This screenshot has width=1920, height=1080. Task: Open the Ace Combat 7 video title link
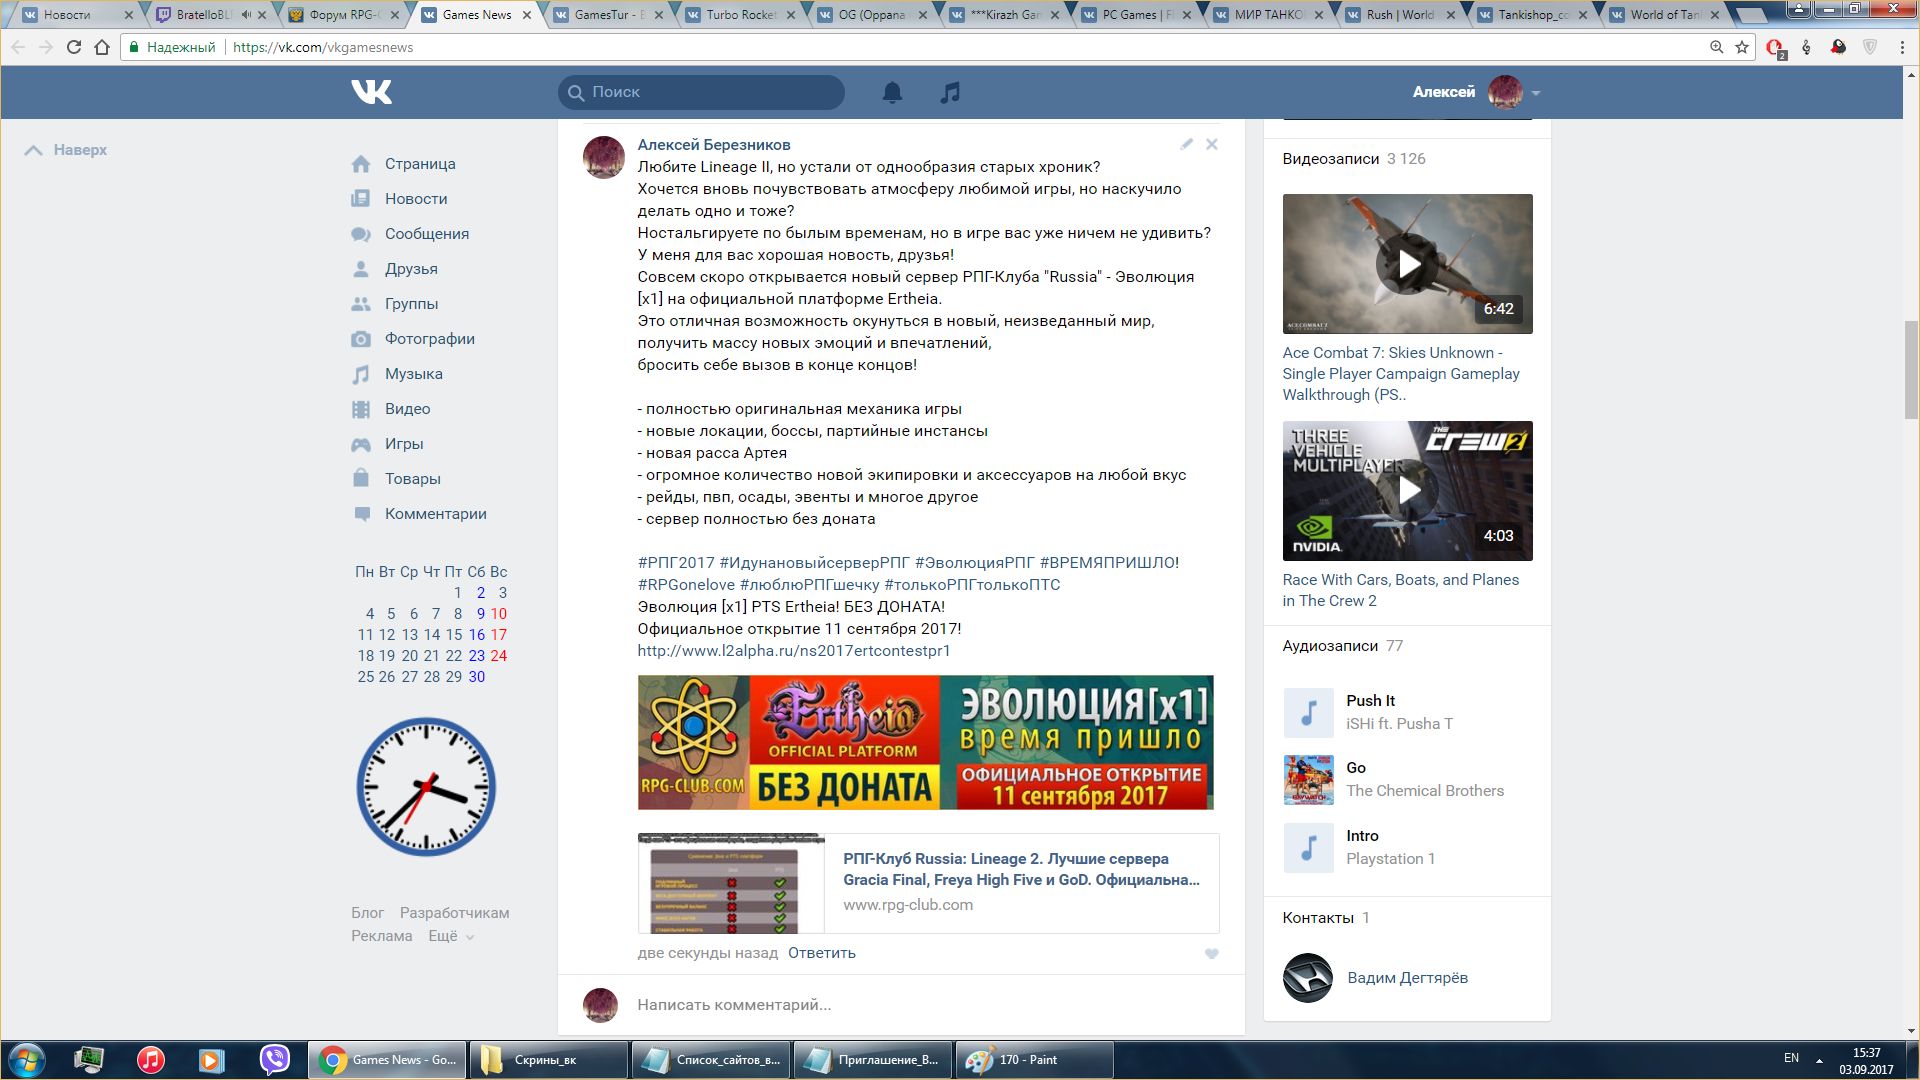coord(1401,374)
